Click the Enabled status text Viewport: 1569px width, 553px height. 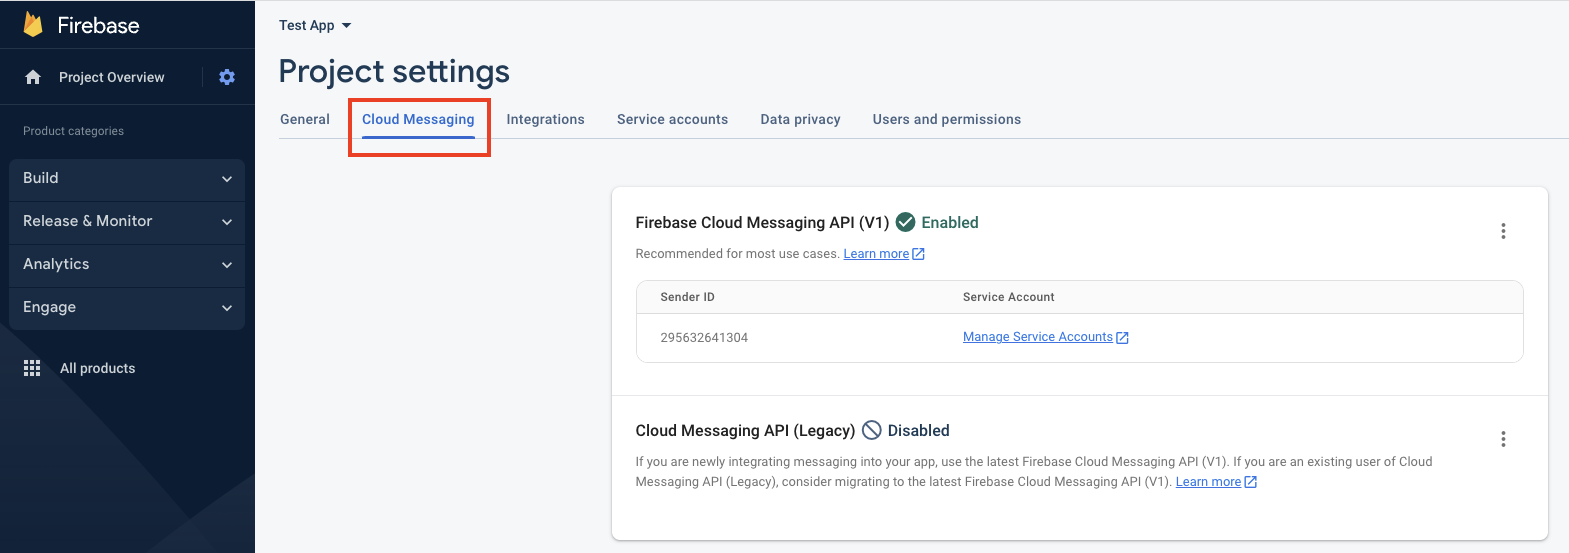tap(950, 223)
